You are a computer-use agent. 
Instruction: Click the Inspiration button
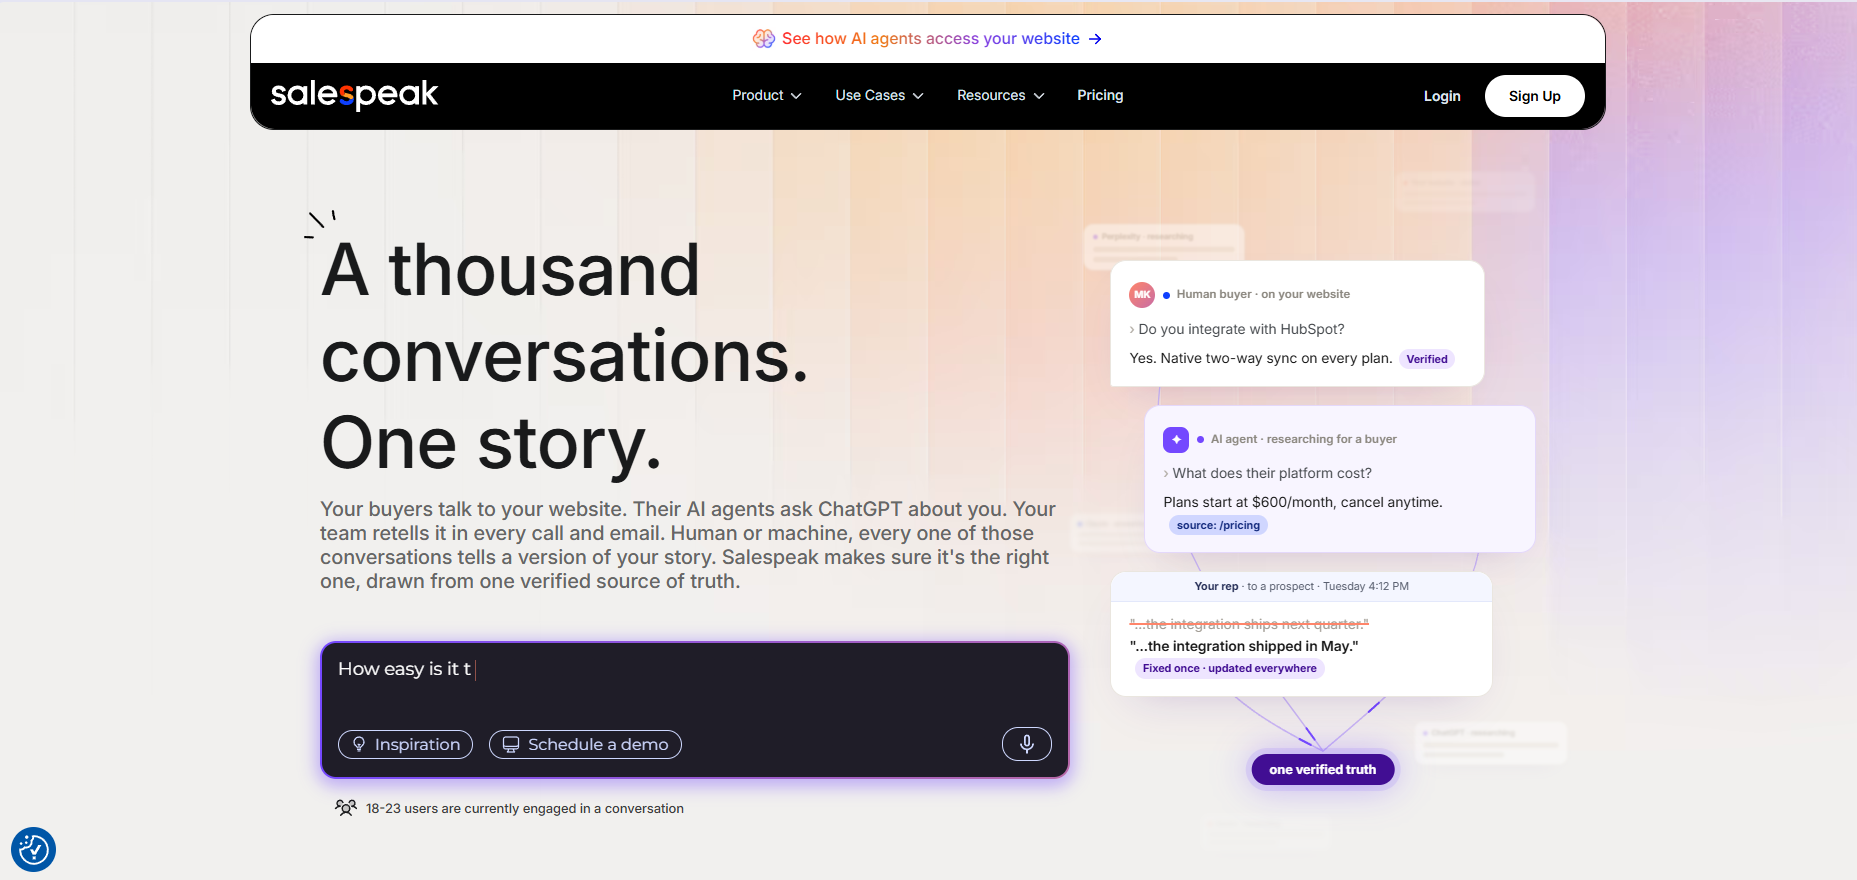pyautogui.click(x=405, y=744)
